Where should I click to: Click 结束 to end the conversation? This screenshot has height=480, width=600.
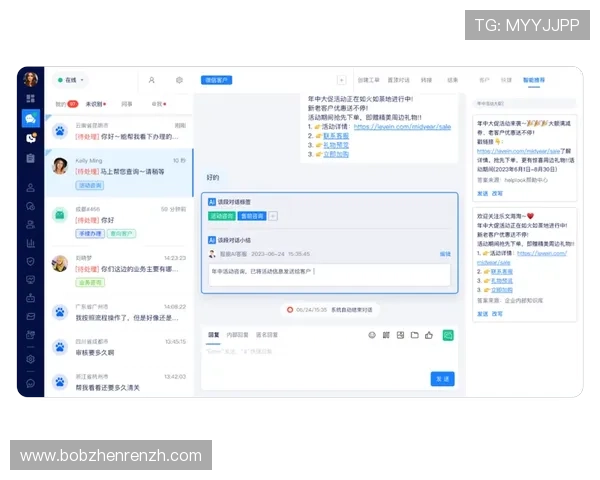pyautogui.click(x=453, y=80)
